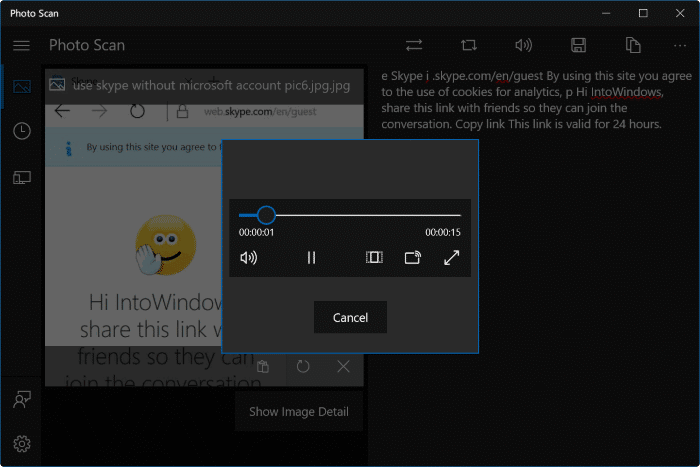
Task: Open the more options ellipsis menu
Action: 679,46
